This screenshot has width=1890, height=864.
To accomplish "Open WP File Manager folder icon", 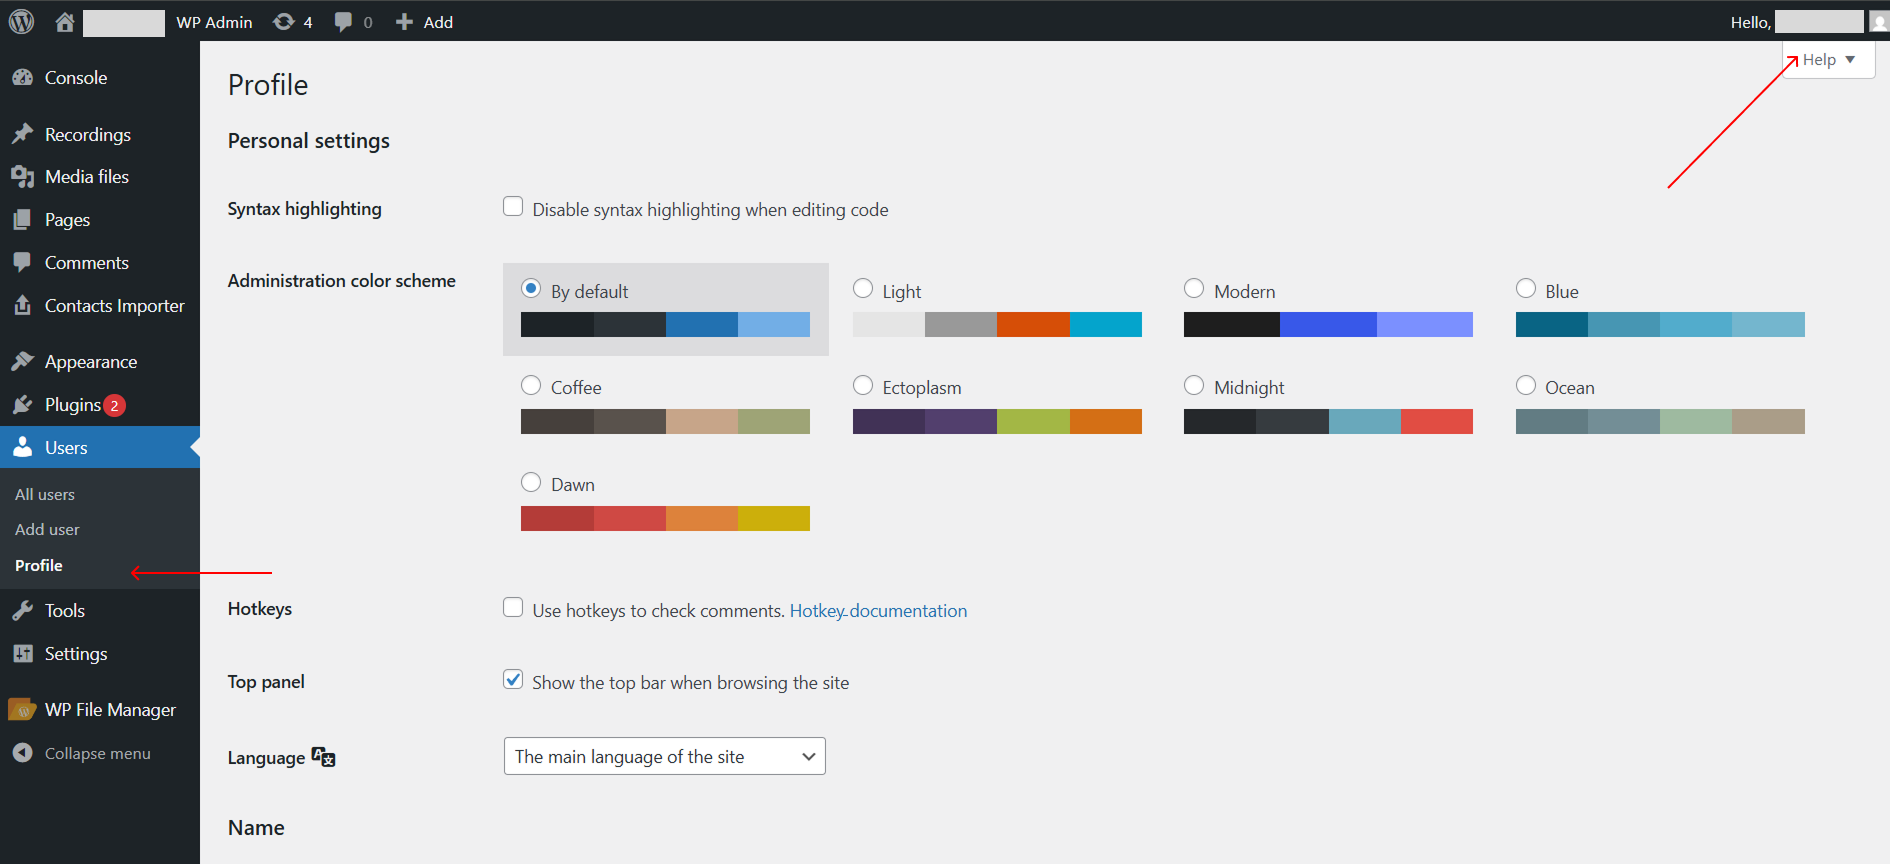I will click(x=22, y=710).
